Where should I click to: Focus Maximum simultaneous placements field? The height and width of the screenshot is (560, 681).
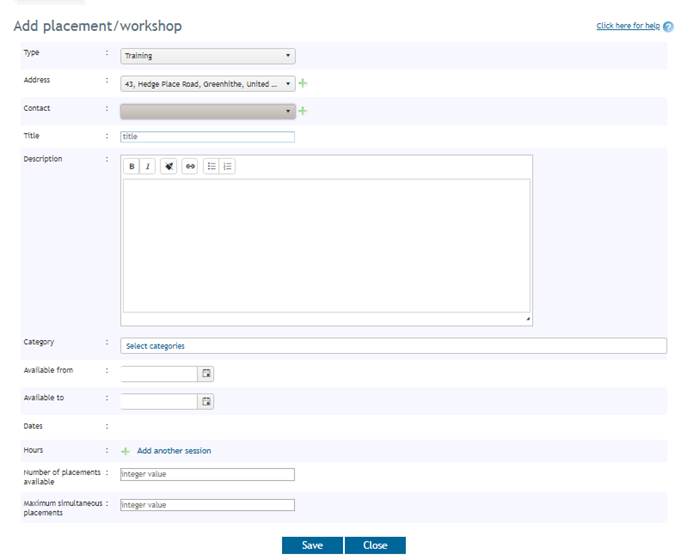(x=208, y=505)
